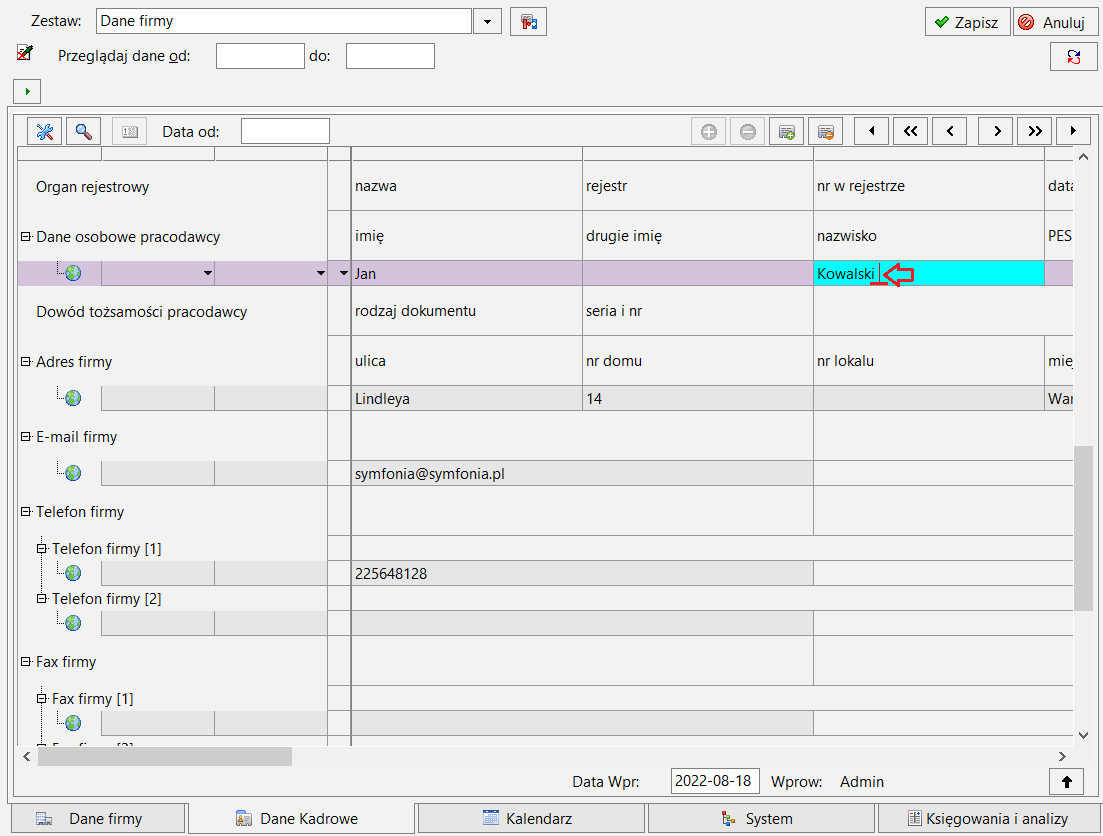The image size is (1103, 836).
Task: Click the round minus icon in grid toolbar
Action: point(748,132)
